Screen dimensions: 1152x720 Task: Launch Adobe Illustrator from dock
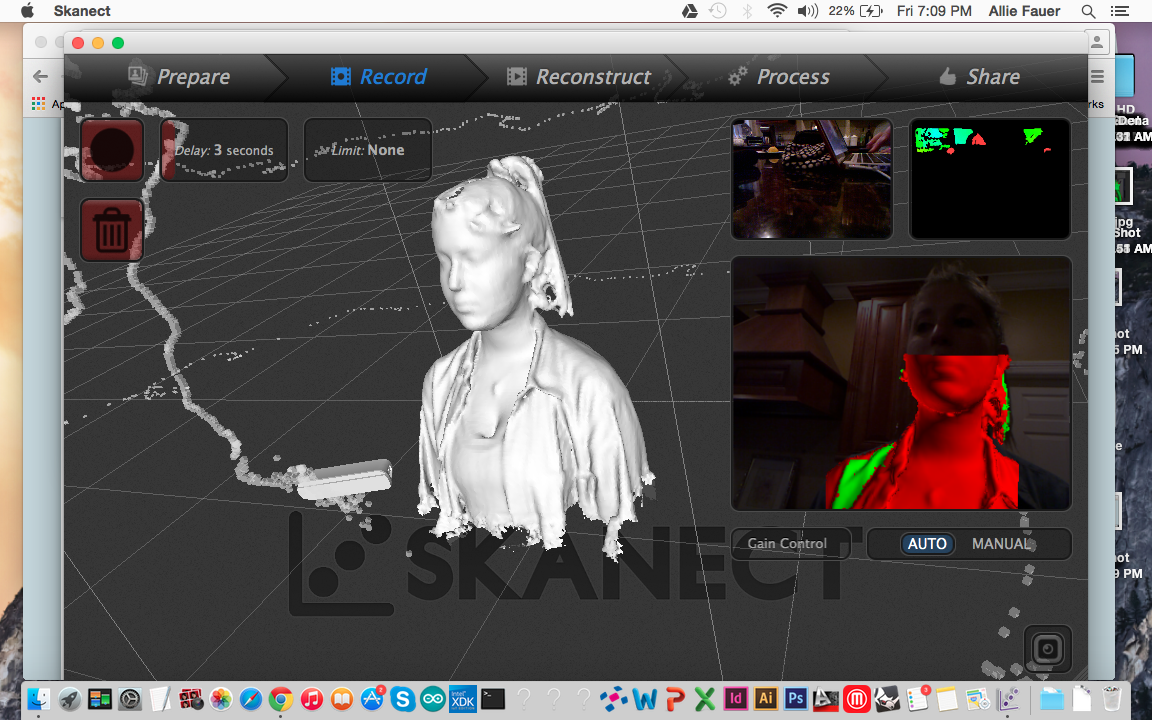[766, 699]
